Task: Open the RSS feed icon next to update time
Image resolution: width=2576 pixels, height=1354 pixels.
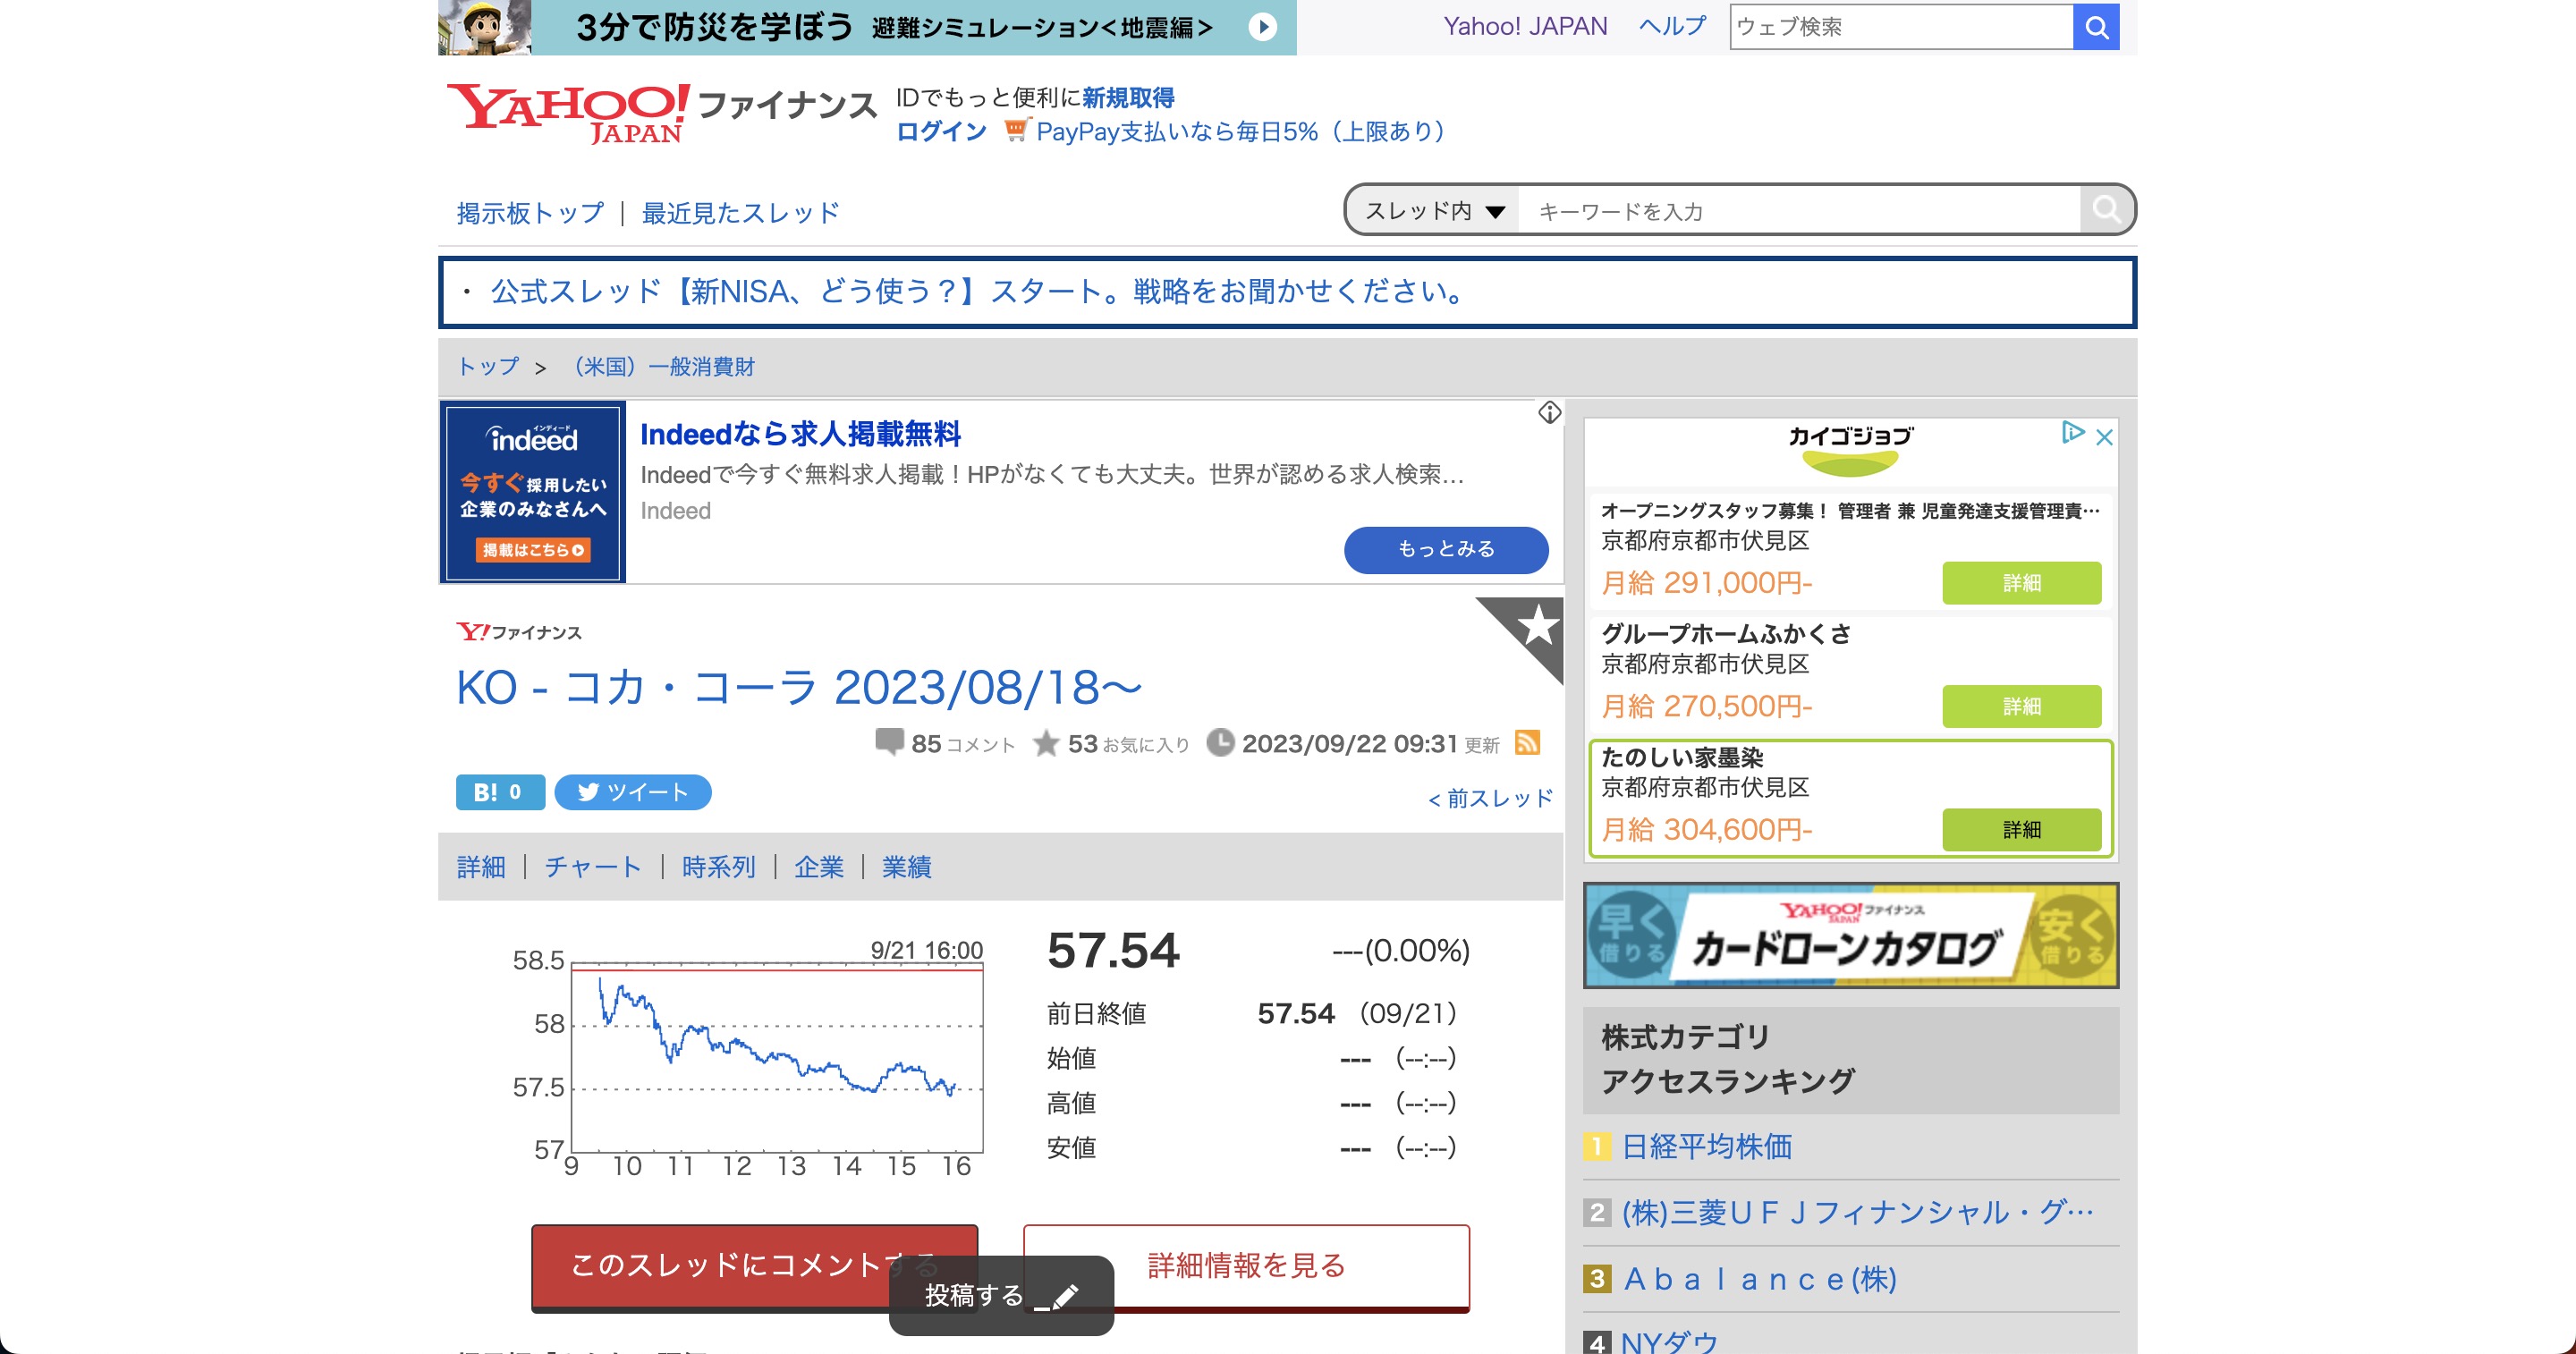Action: pos(1527,743)
